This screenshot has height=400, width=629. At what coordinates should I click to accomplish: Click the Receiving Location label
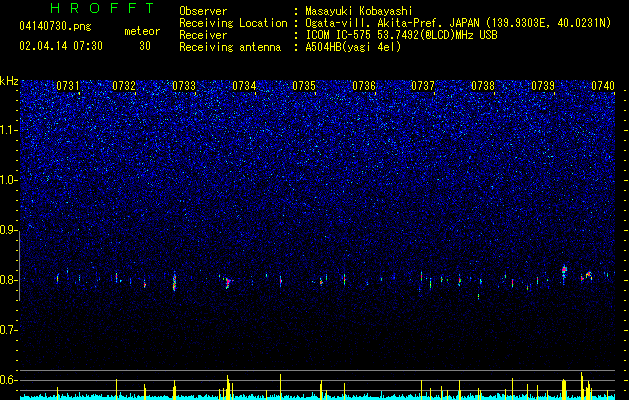tap(233, 23)
